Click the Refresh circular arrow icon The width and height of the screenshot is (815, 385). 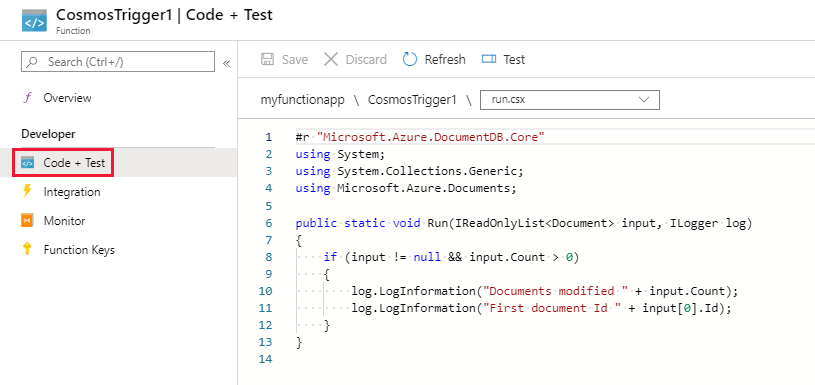410,59
